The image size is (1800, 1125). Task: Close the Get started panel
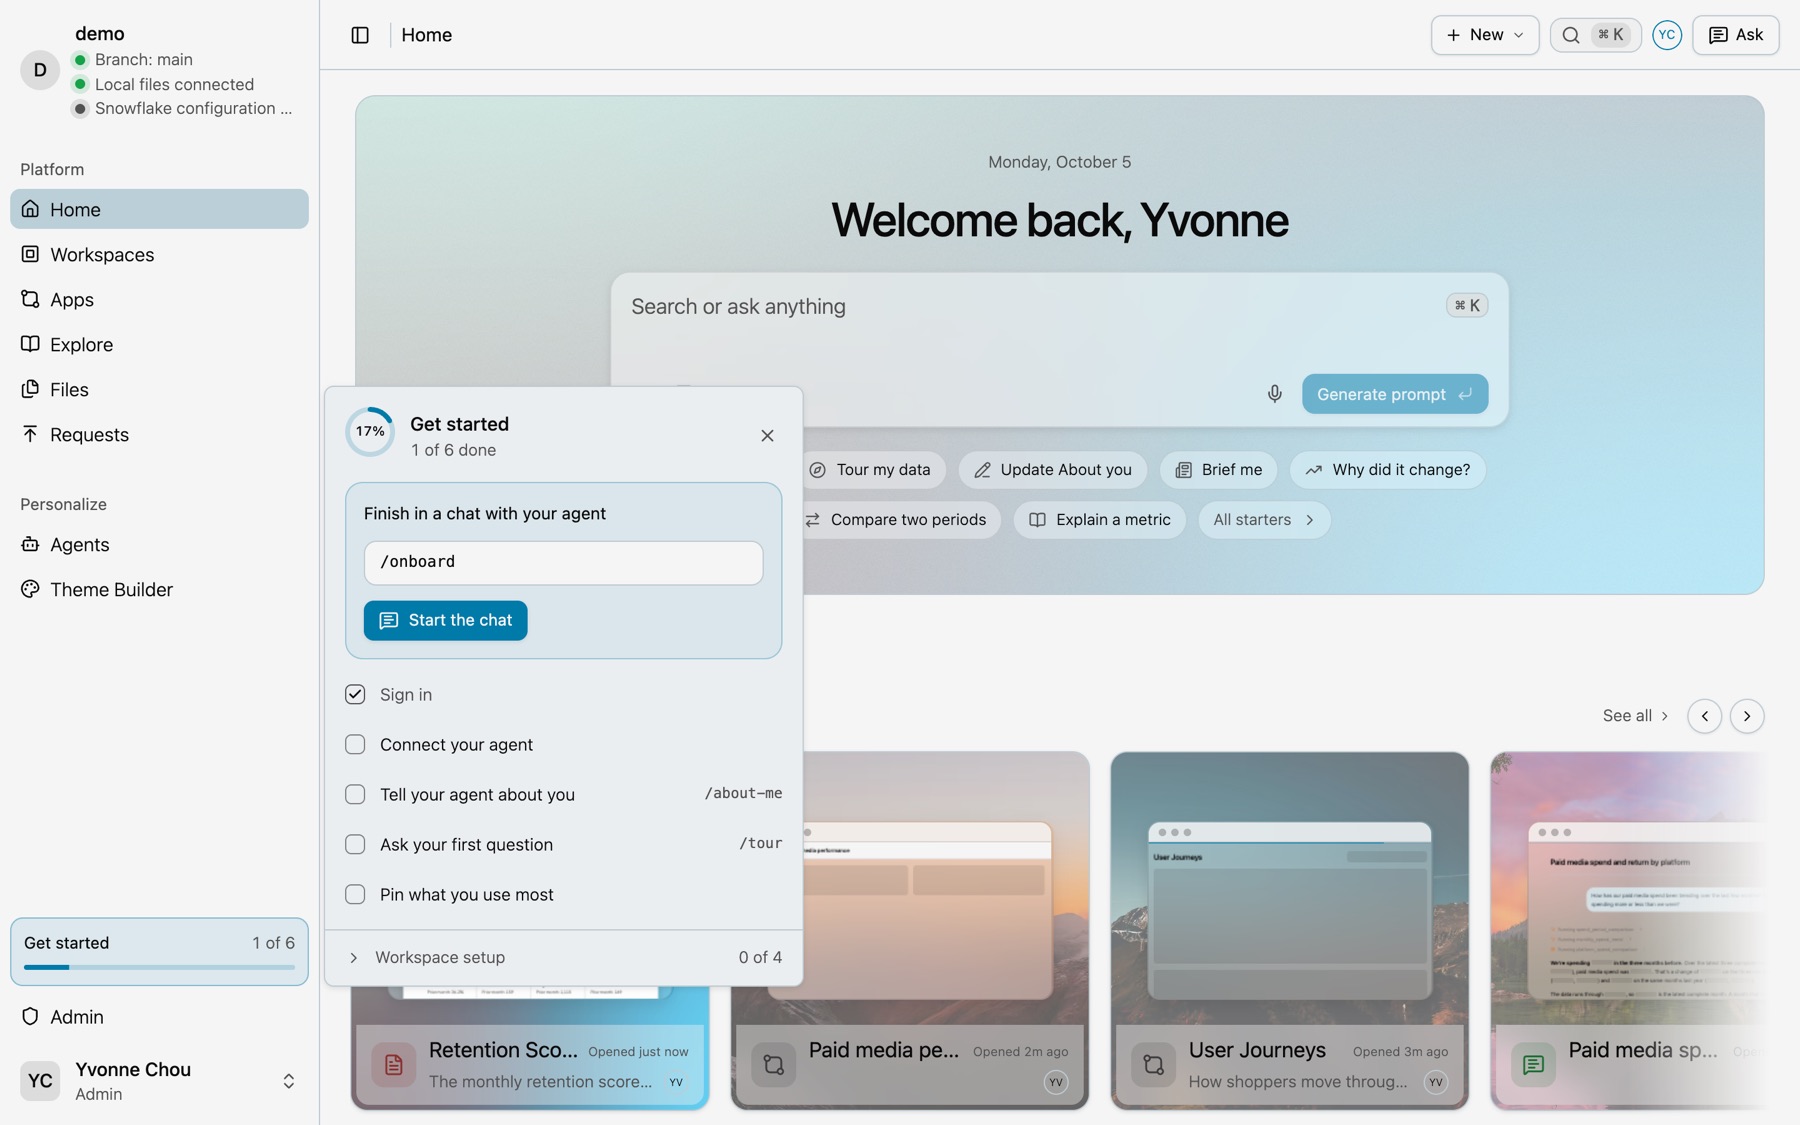(767, 436)
